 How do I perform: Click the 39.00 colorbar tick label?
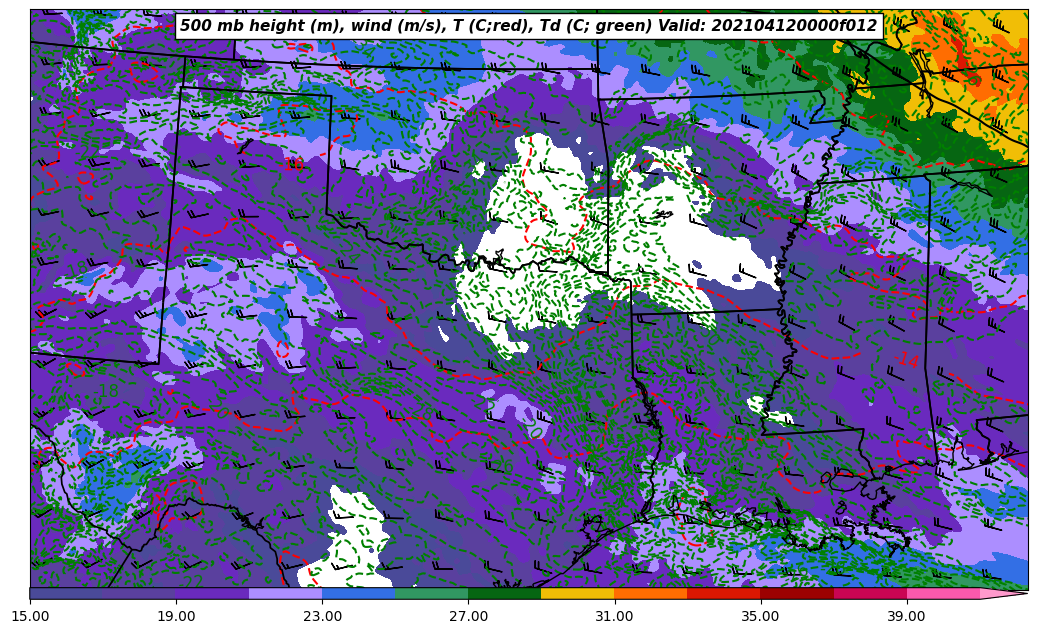click(x=906, y=616)
